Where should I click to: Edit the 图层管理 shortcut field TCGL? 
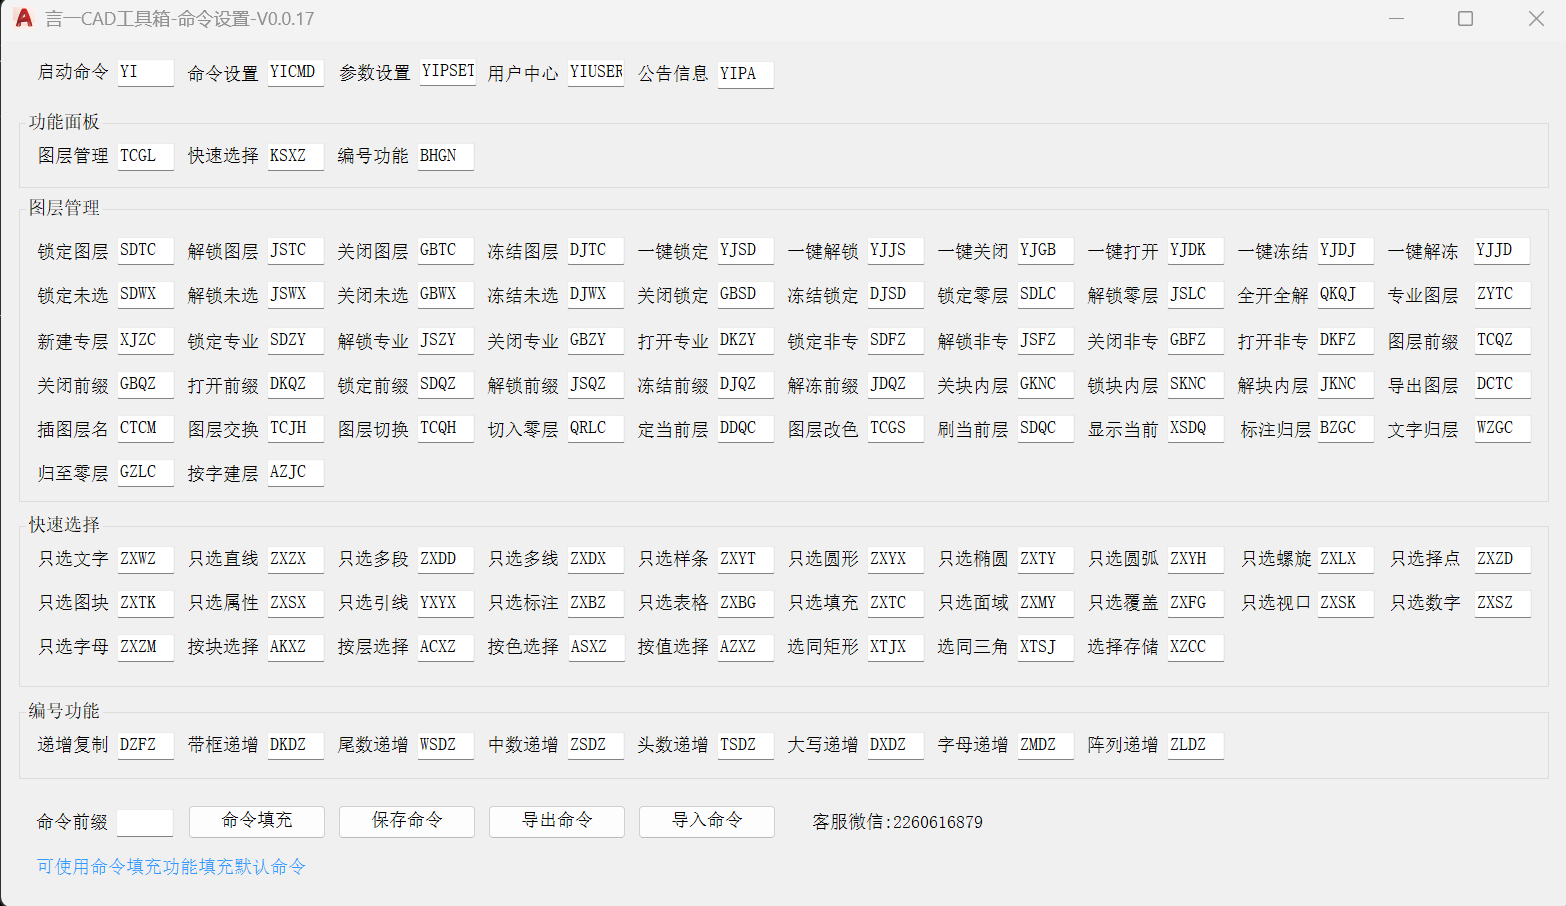[x=145, y=156]
